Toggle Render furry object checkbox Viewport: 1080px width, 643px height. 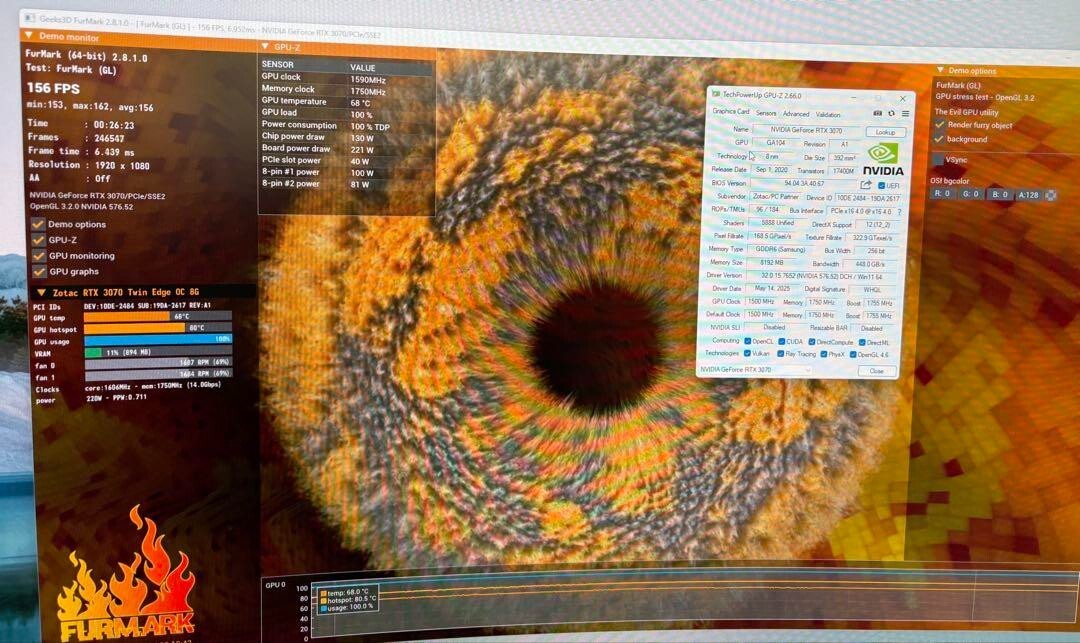(x=939, y=125)
